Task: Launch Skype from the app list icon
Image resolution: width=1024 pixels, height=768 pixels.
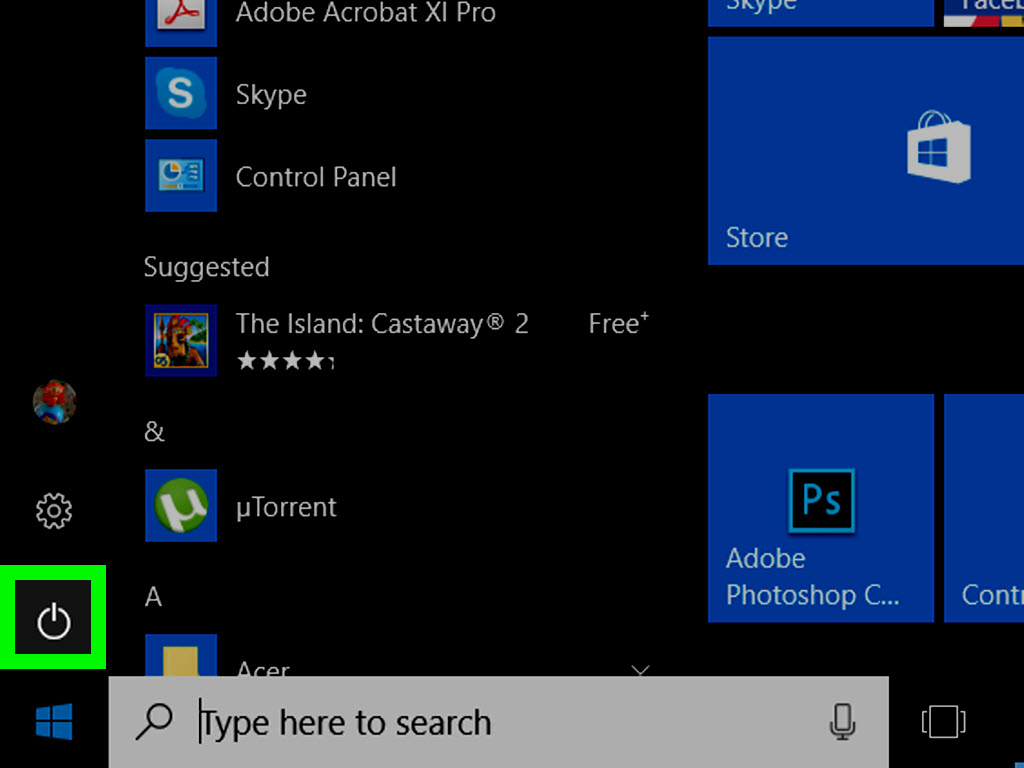Action: [181, 93]
